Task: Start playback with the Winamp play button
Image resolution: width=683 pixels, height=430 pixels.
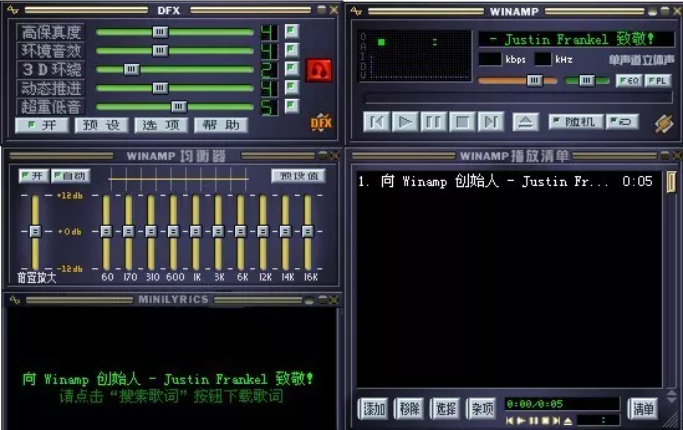Action: (405, 122)
